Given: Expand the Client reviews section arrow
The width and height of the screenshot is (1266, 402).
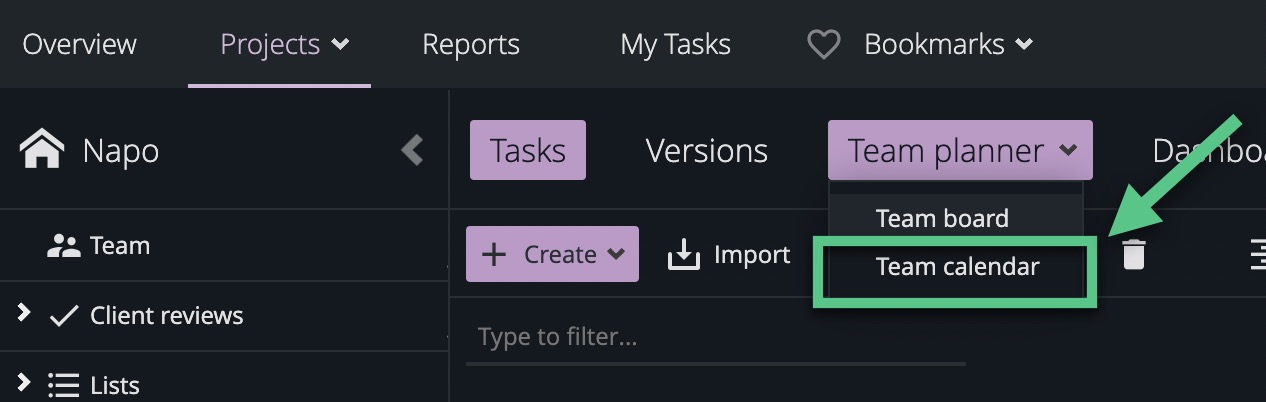Looking at the screenshot, I should (x=23, y=314).
